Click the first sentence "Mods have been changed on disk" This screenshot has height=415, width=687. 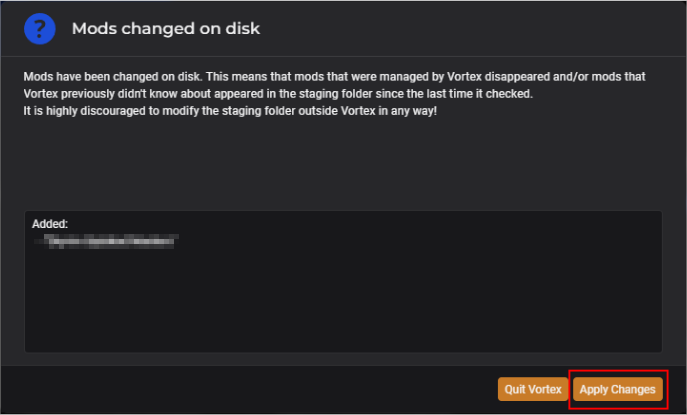112,77
